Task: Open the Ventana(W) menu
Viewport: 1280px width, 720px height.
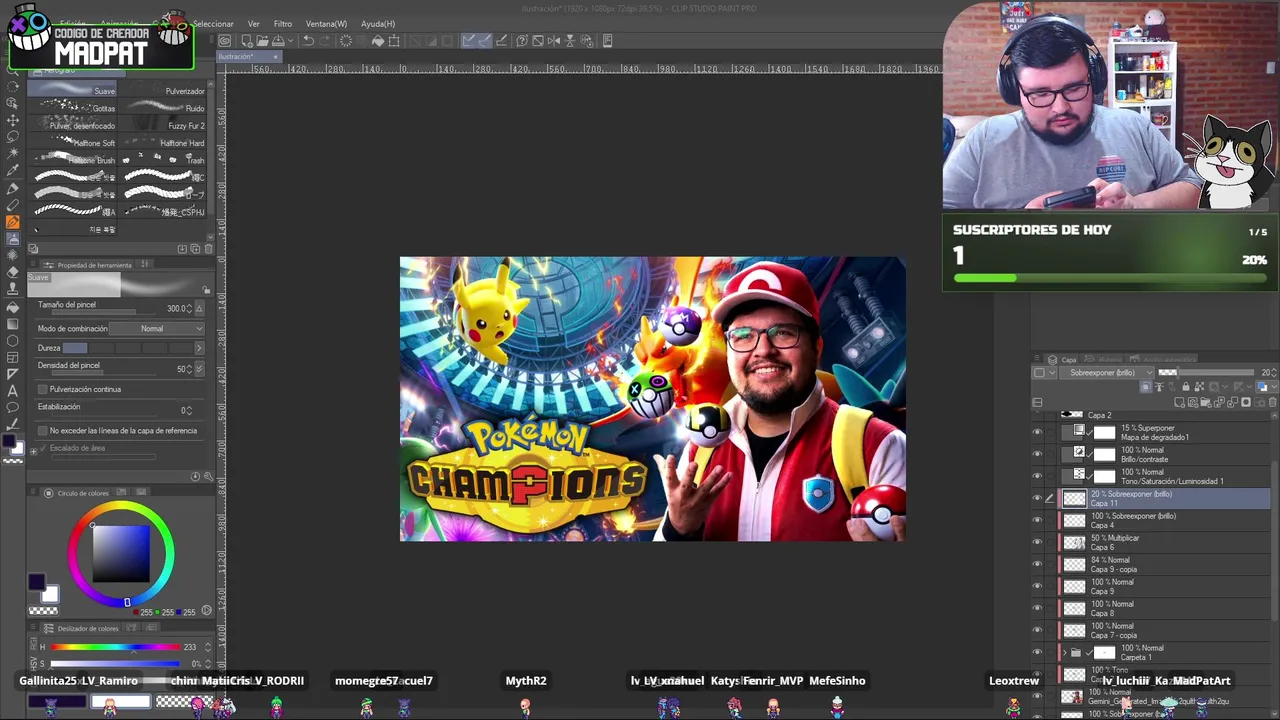Action: coord(326,24)
